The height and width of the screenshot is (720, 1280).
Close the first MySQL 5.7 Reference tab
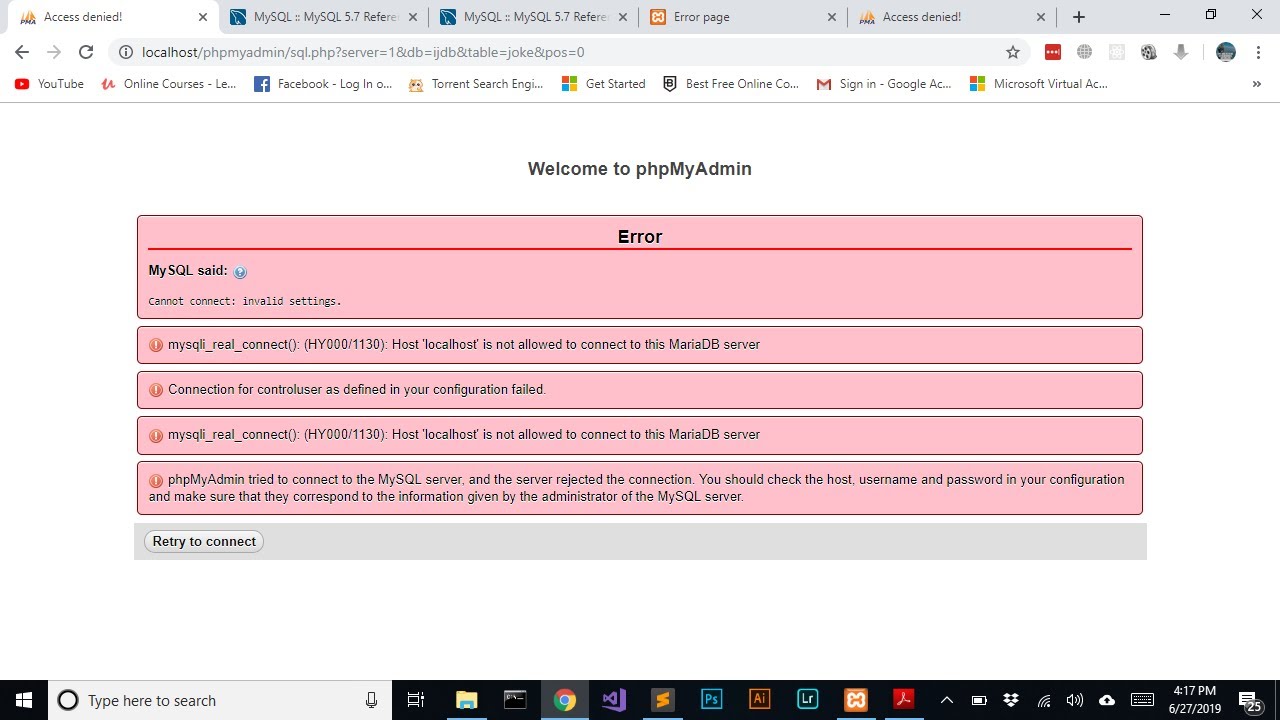click(x=413, y=17)
